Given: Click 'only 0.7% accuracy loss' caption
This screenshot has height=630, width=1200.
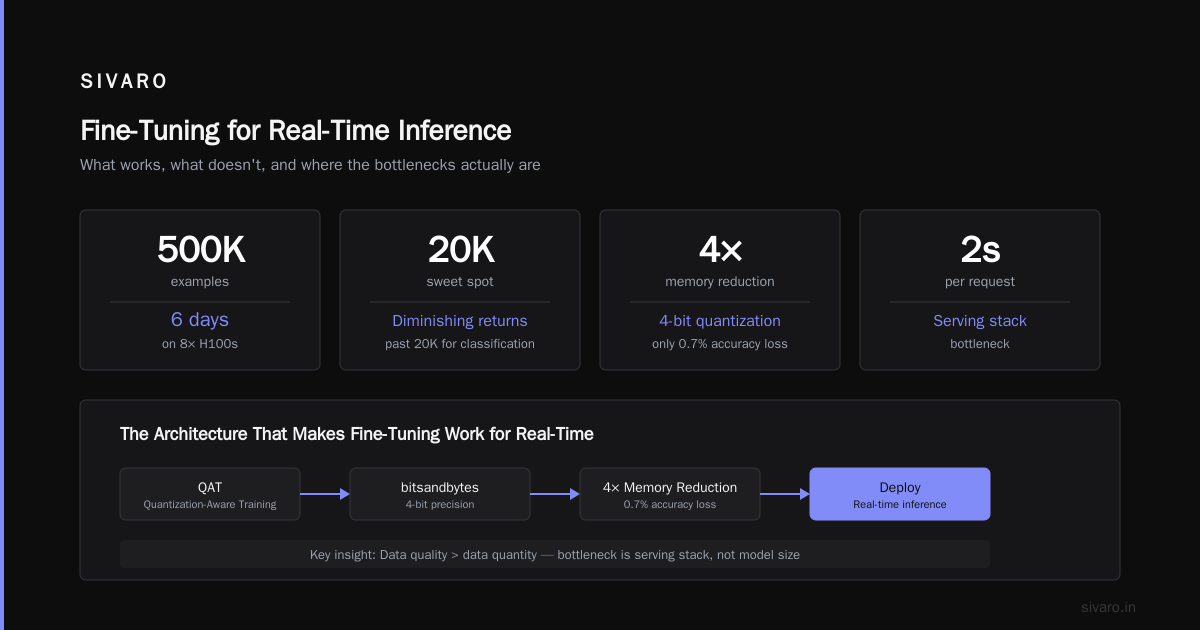Looking at the screenshot, I should click(x=720, y=344).
